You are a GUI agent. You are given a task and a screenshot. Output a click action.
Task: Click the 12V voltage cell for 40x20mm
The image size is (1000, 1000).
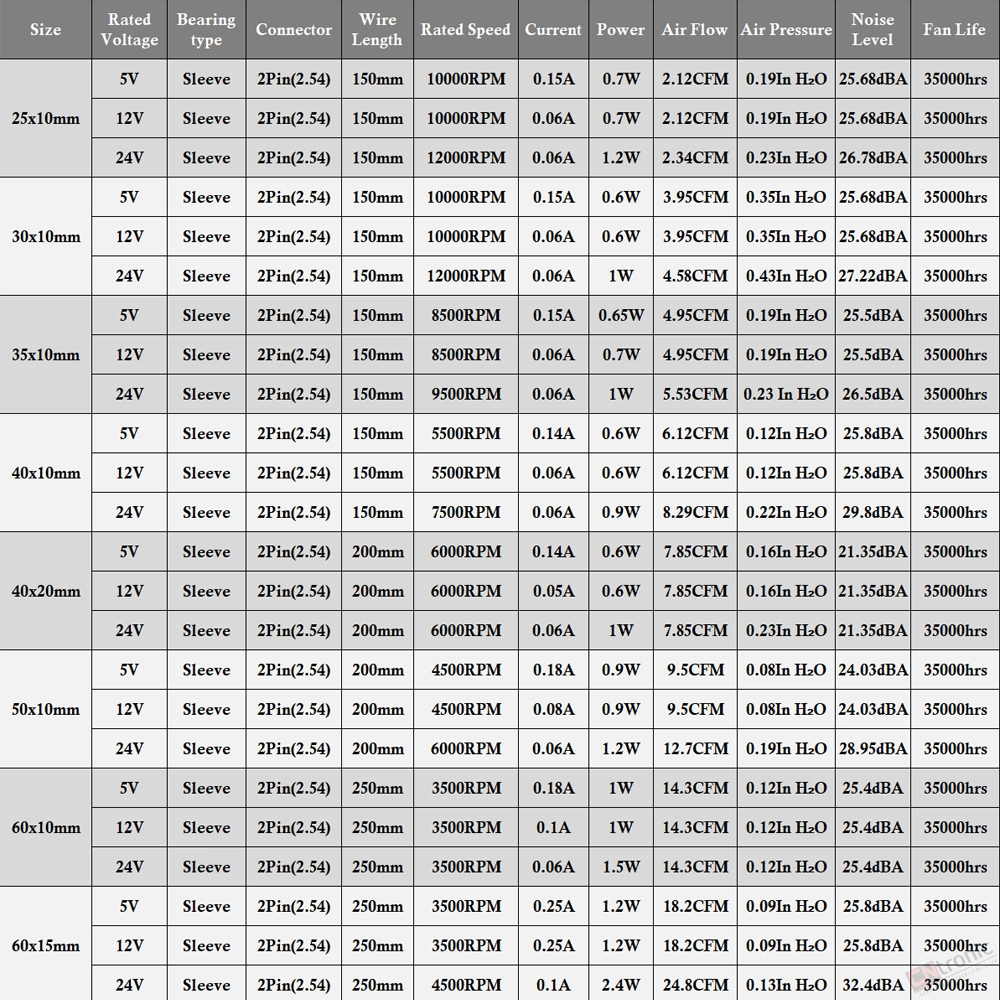129,591
